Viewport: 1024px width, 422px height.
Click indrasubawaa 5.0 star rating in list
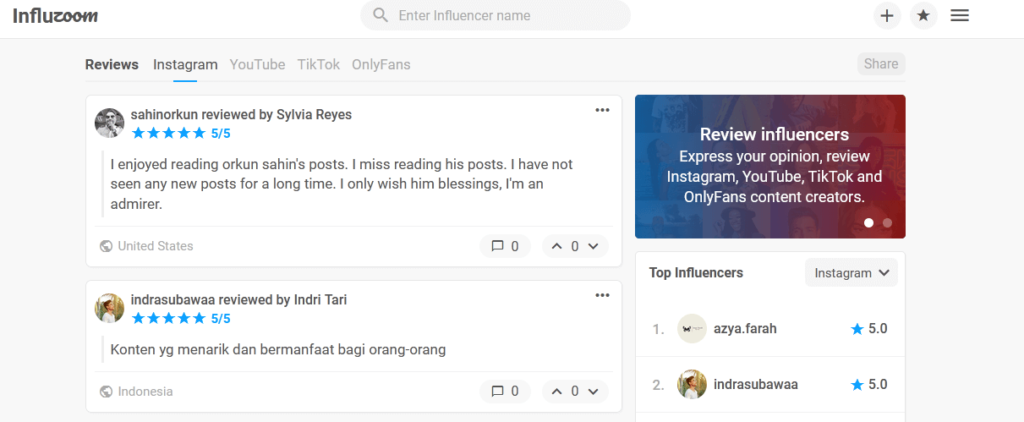coord(869,385)
